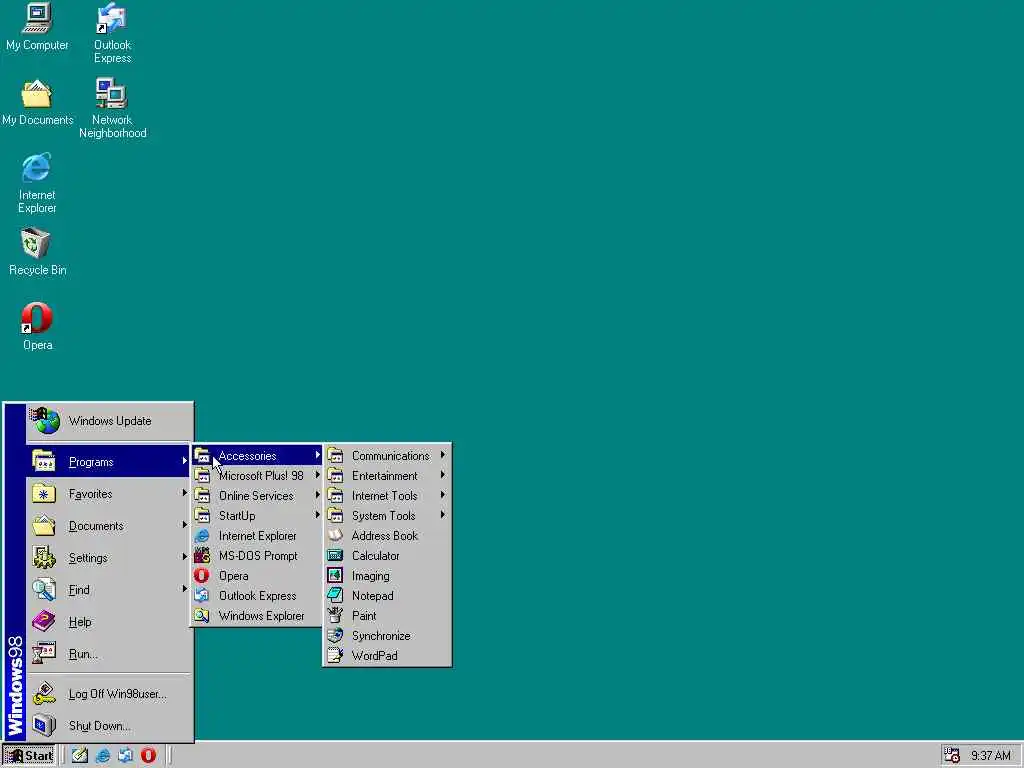This screenshot has height=768, width=1024.
Task: Click the Task Scheduler tray icon
Action: pyautogui.click(x=952, y=756)
